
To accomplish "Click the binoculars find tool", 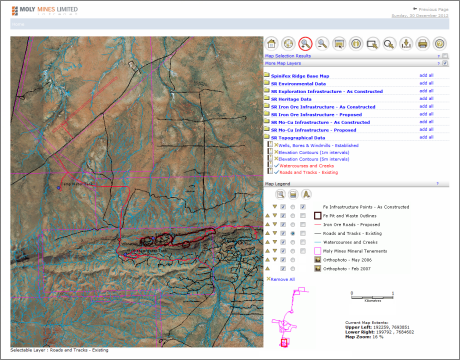I will tap(356, 44).
